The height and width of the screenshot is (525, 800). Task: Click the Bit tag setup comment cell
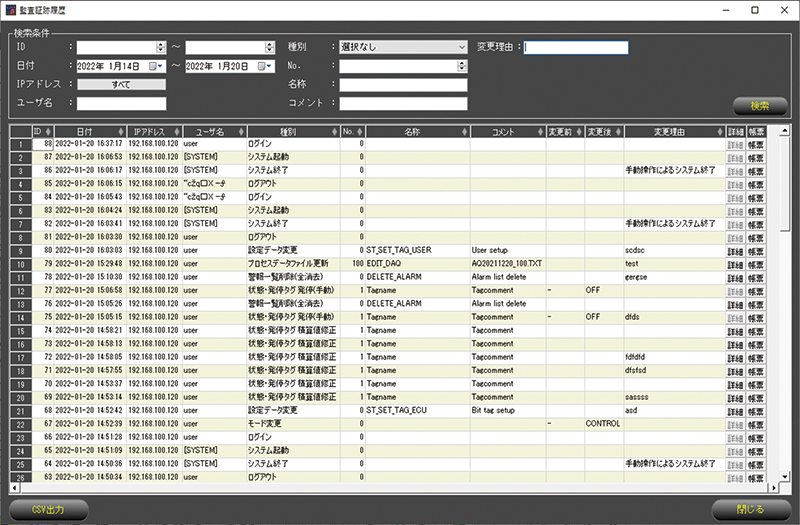point(508,410)
